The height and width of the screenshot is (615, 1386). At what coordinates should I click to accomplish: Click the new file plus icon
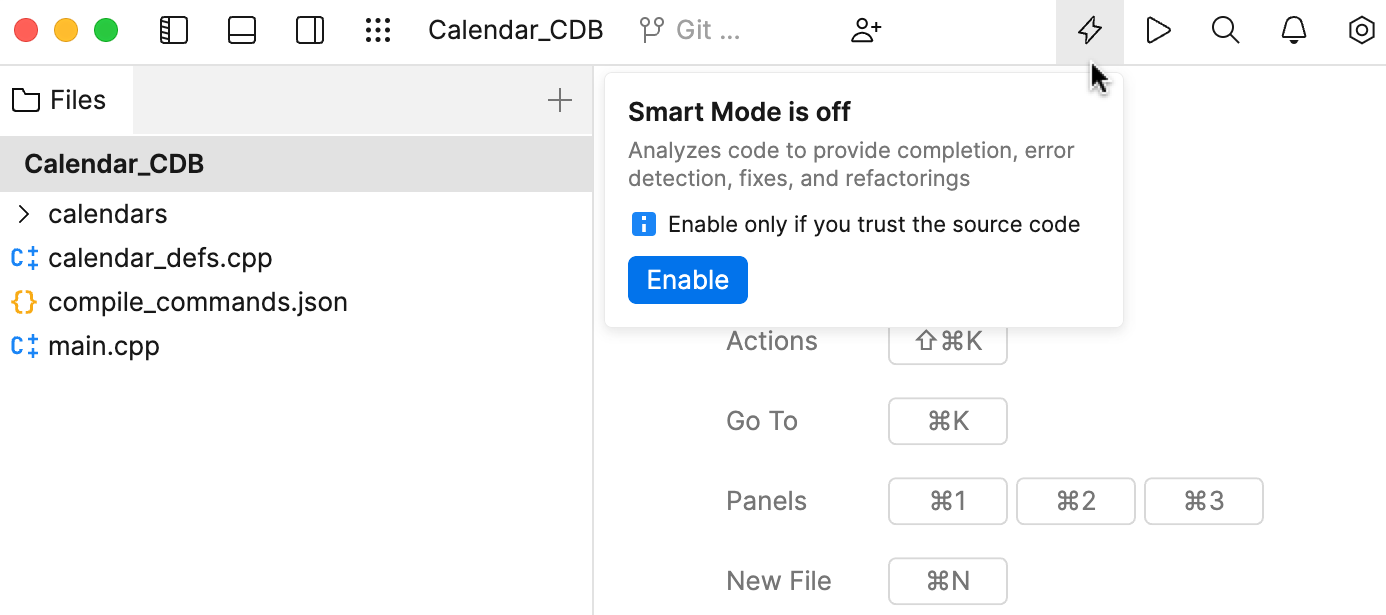pos(560,99)
